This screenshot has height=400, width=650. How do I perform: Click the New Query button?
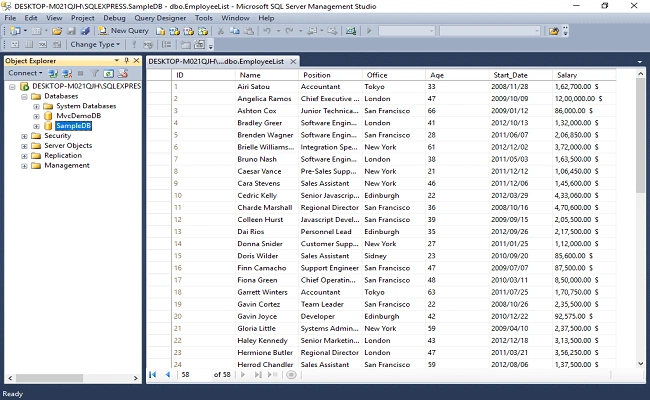click(x=123, y=31)
